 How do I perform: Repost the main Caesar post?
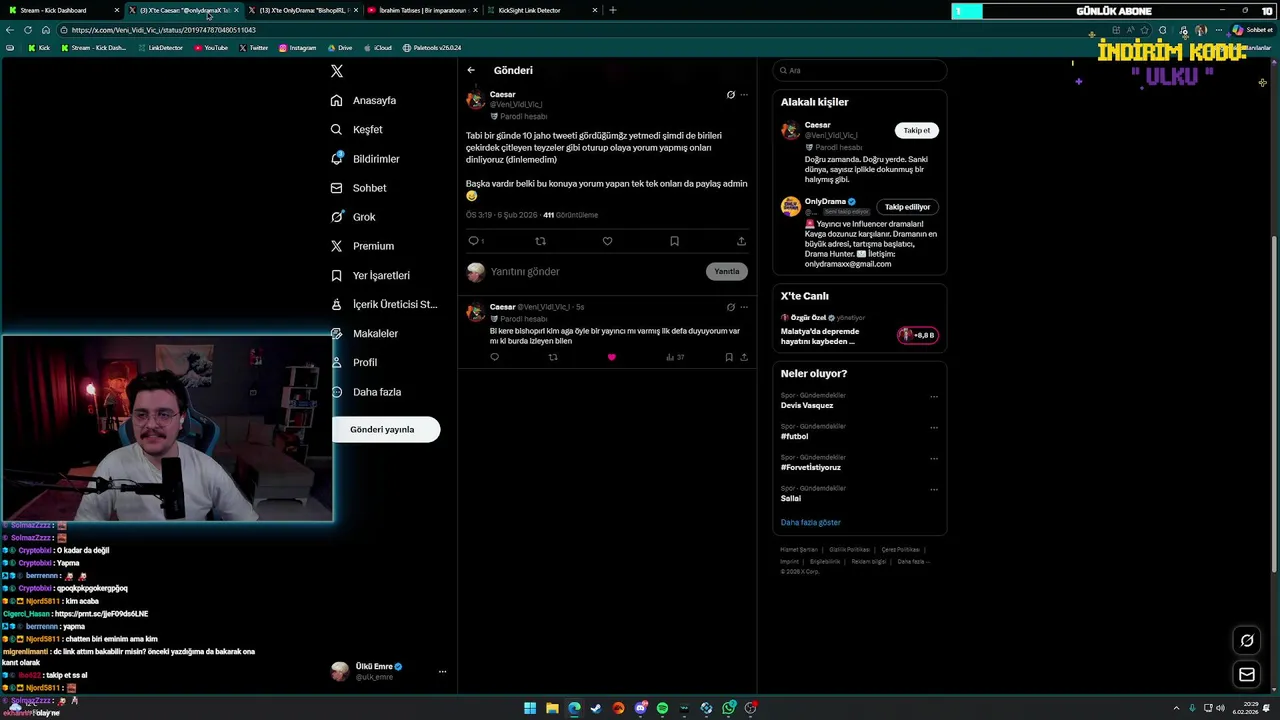(x=541, y=241)
